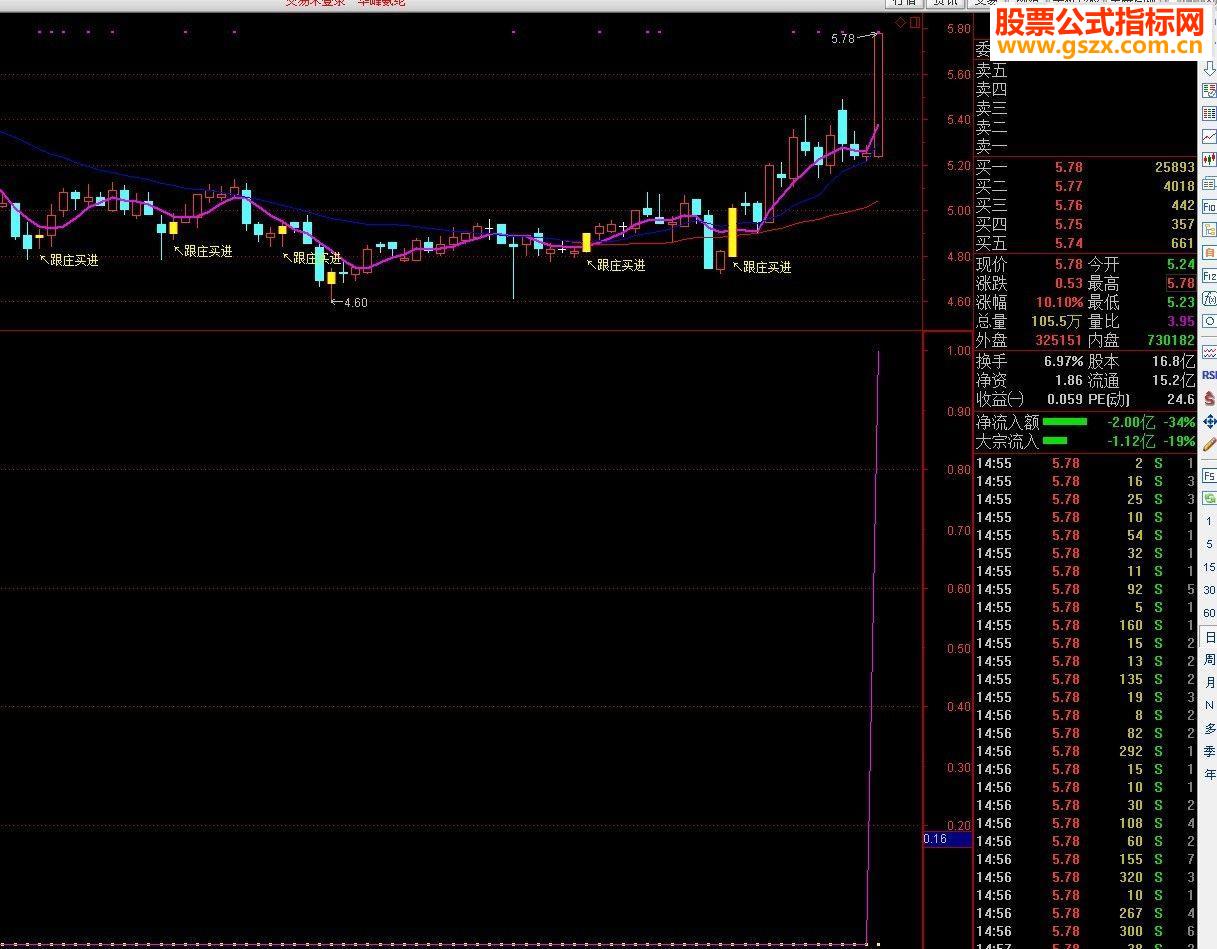
Task: Click the 大宗流入 row showing -1.12亿
Action: pos(1085,440)
